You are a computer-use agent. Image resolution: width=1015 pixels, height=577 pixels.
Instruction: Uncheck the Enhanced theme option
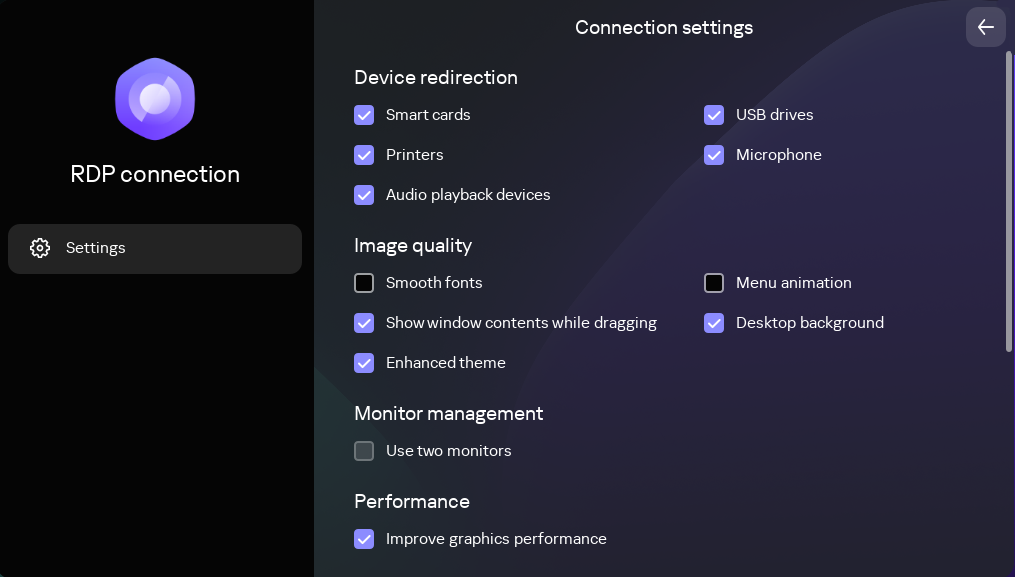click(364, 363)
